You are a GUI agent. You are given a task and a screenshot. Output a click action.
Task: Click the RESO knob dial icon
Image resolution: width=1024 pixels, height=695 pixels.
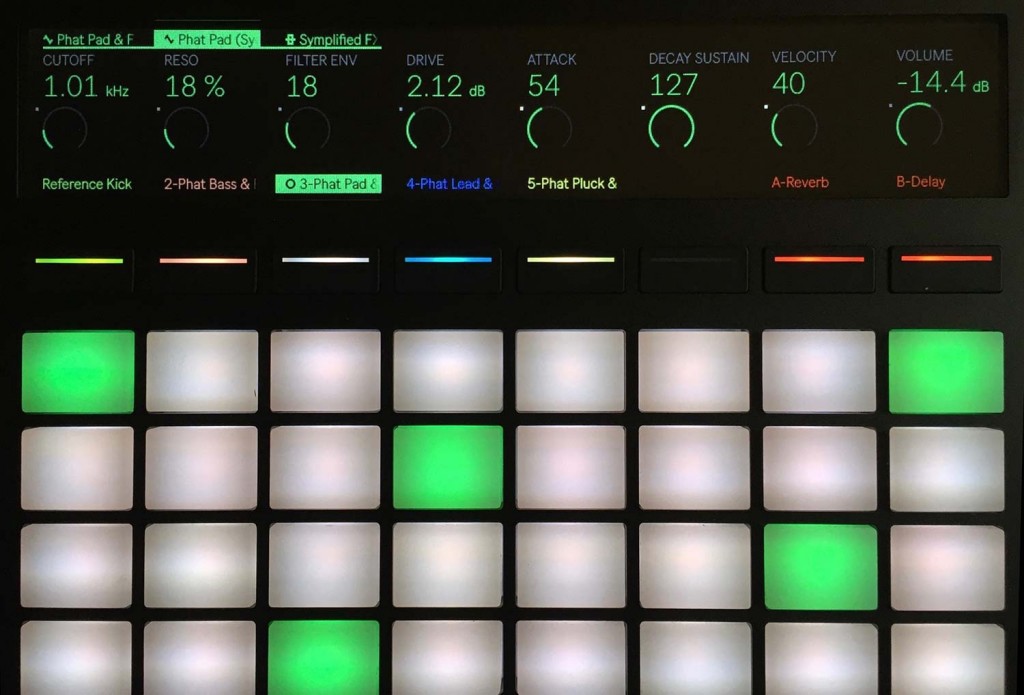[x=186, y=129]
